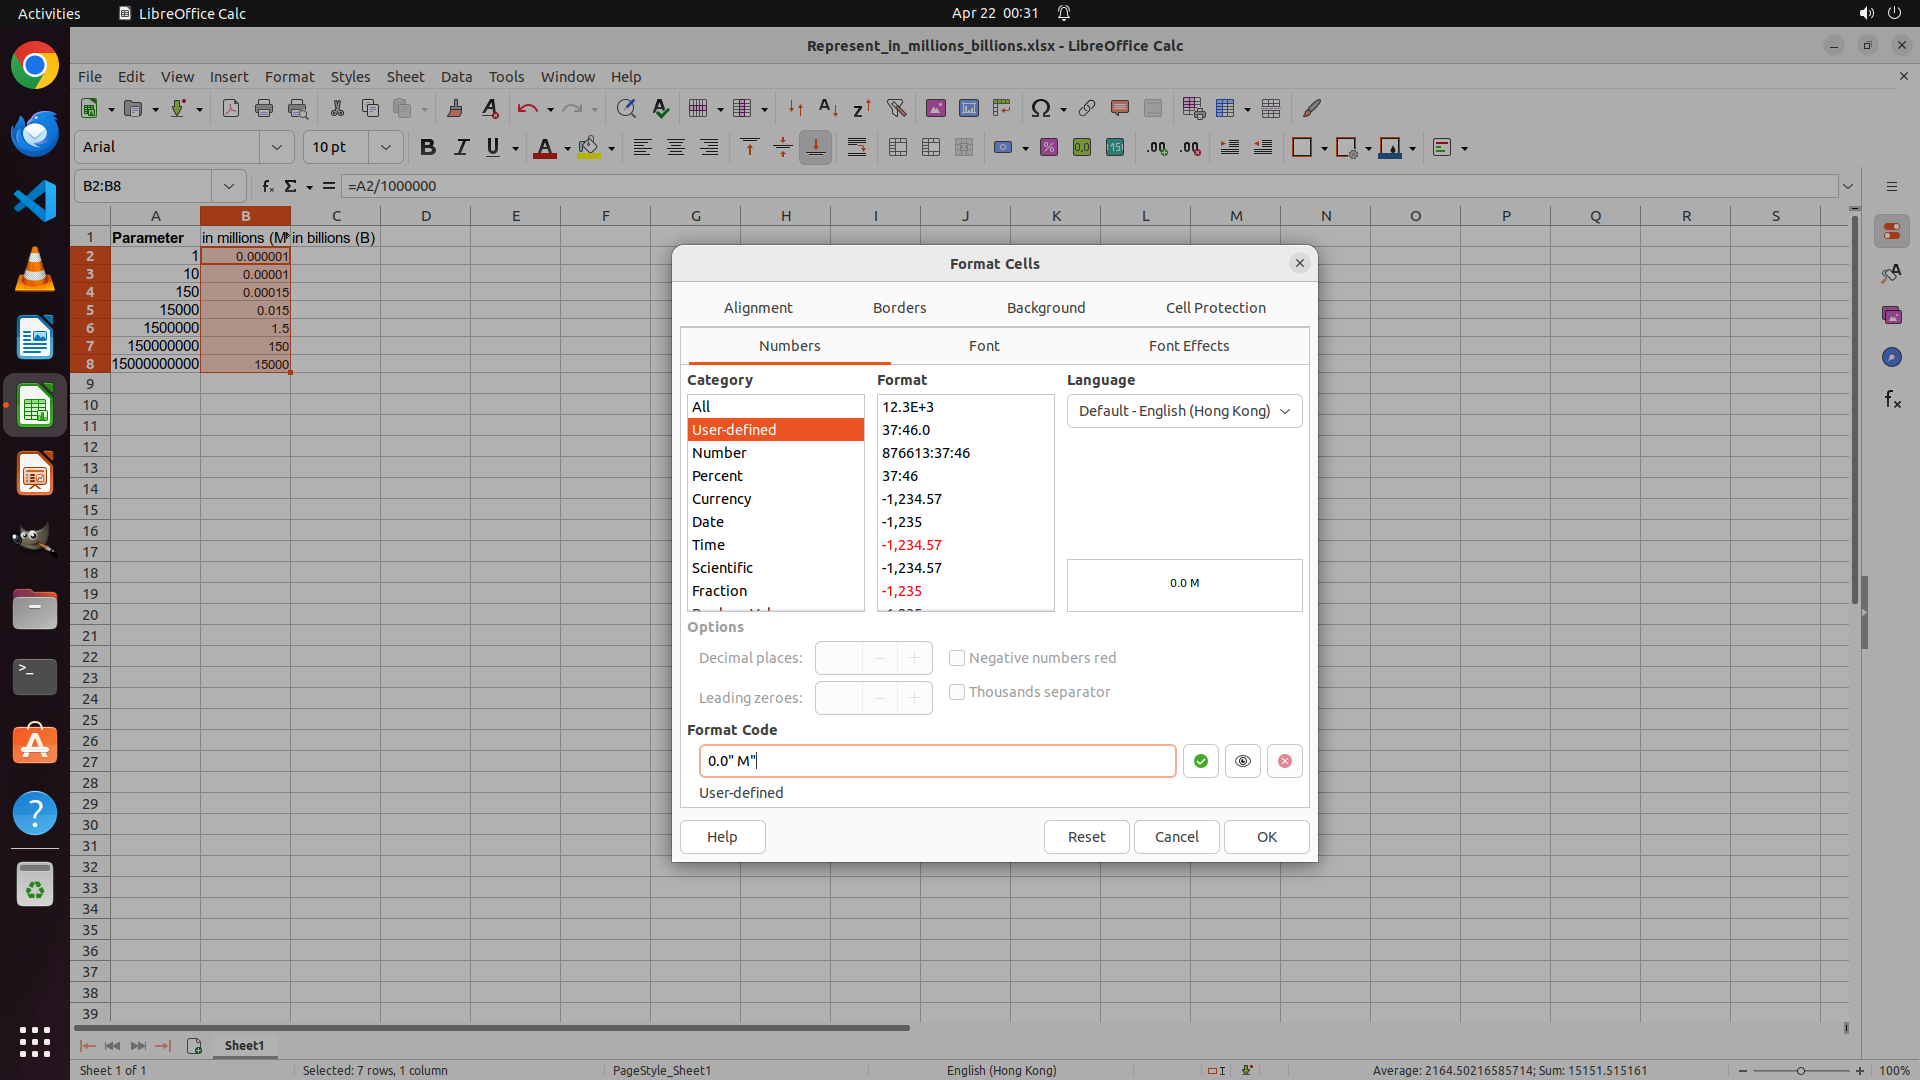The height and width of the screenshot is (1080, 1920).
Task: Click the Format Code input field
Action: [937, 761]
